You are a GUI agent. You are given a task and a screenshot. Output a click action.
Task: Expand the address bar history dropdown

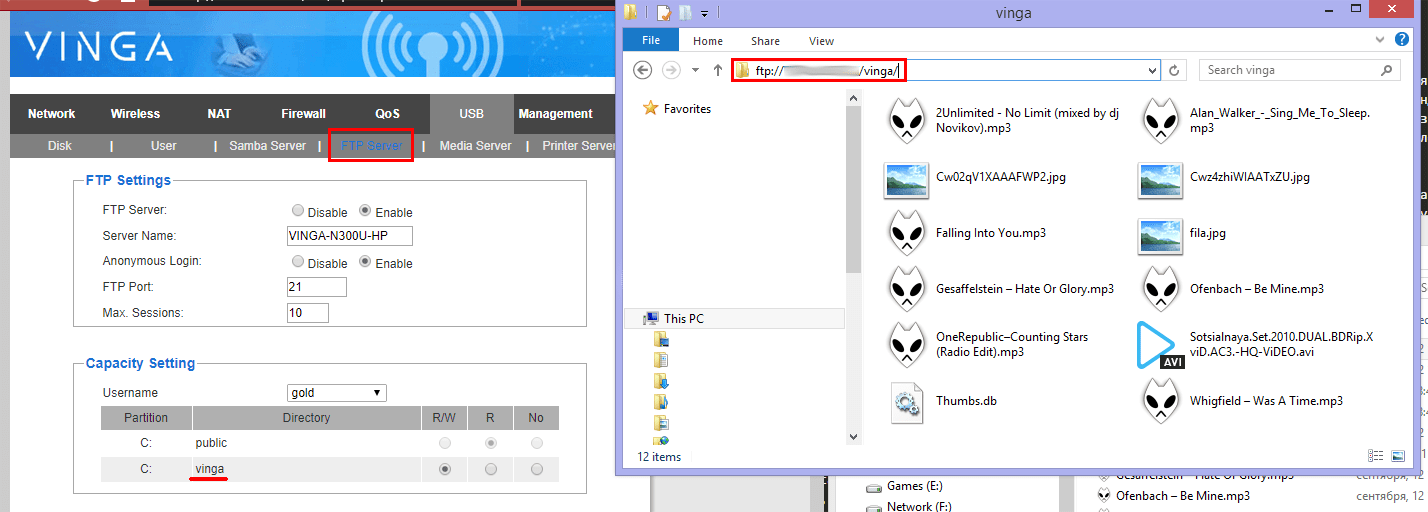[1153, 70]
